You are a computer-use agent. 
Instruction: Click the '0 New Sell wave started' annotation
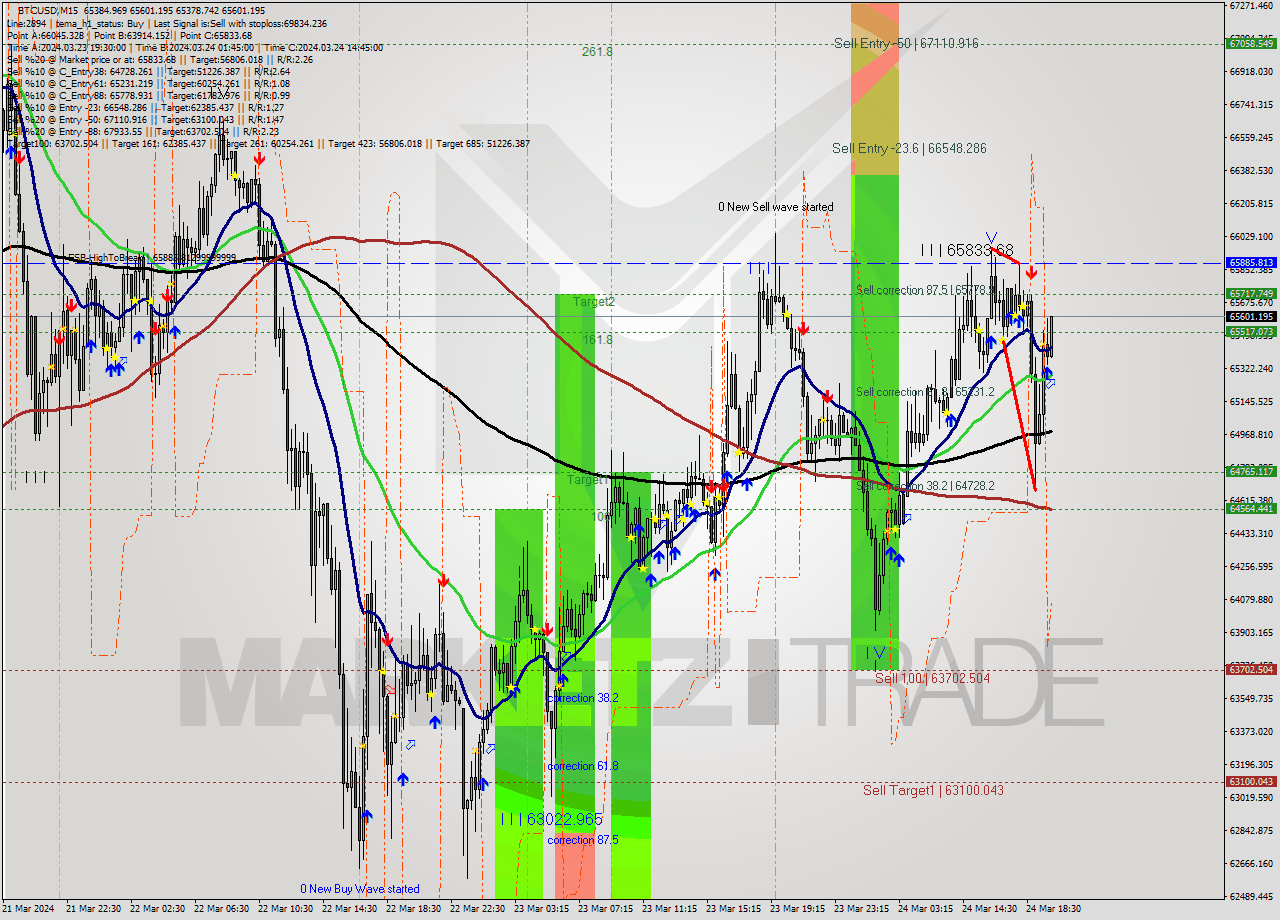[x=775, y=207]
